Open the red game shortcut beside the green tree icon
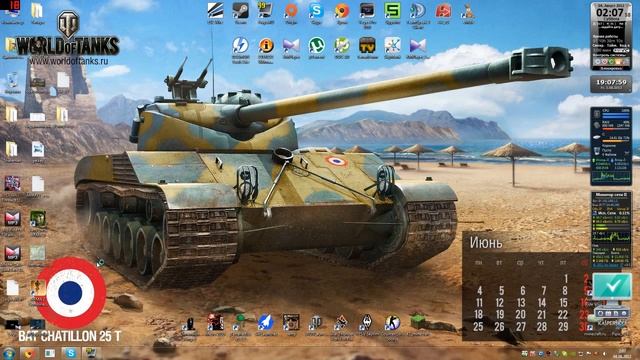This screenshot has height=360, width=640. (215, 323)
